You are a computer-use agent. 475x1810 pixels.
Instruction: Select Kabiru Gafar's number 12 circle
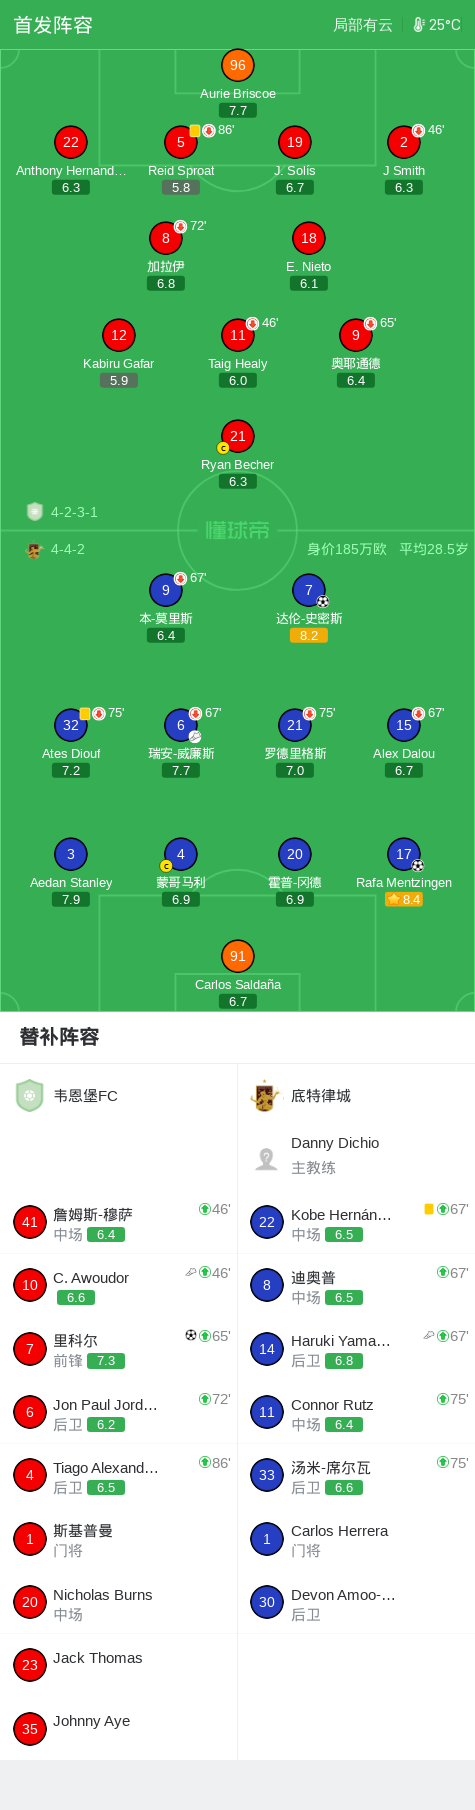coord(119,335)
